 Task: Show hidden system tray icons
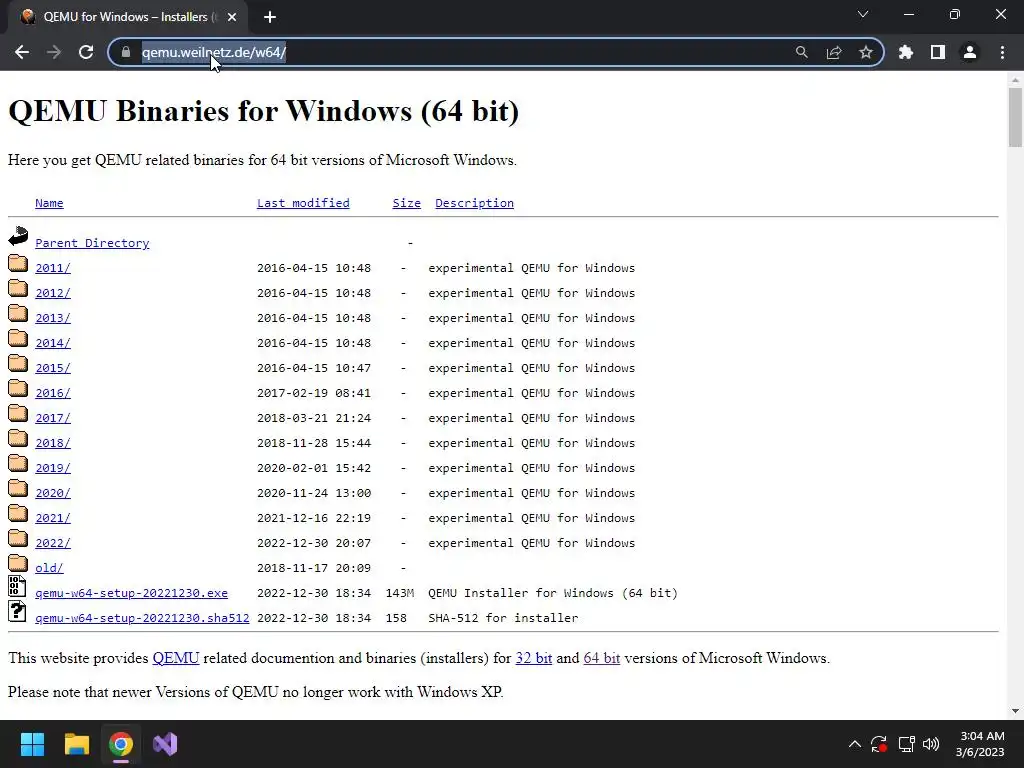click(854, 744)
